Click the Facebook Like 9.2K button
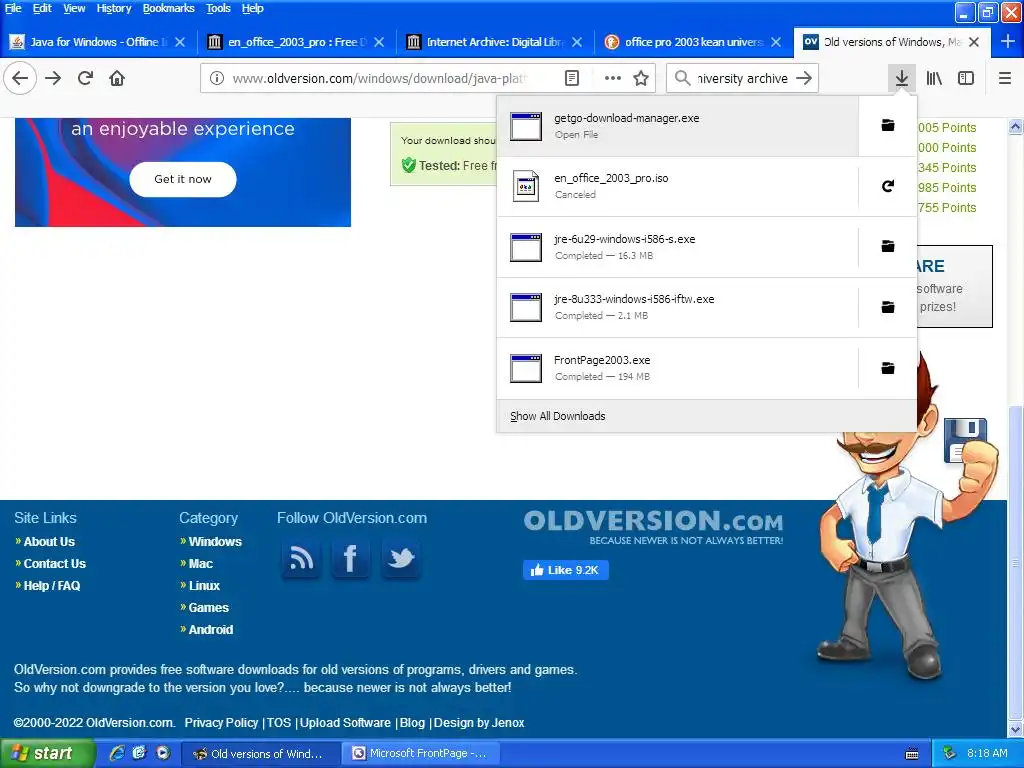Viewport: 1024px width, 768px height. click(x=566, y=570)
